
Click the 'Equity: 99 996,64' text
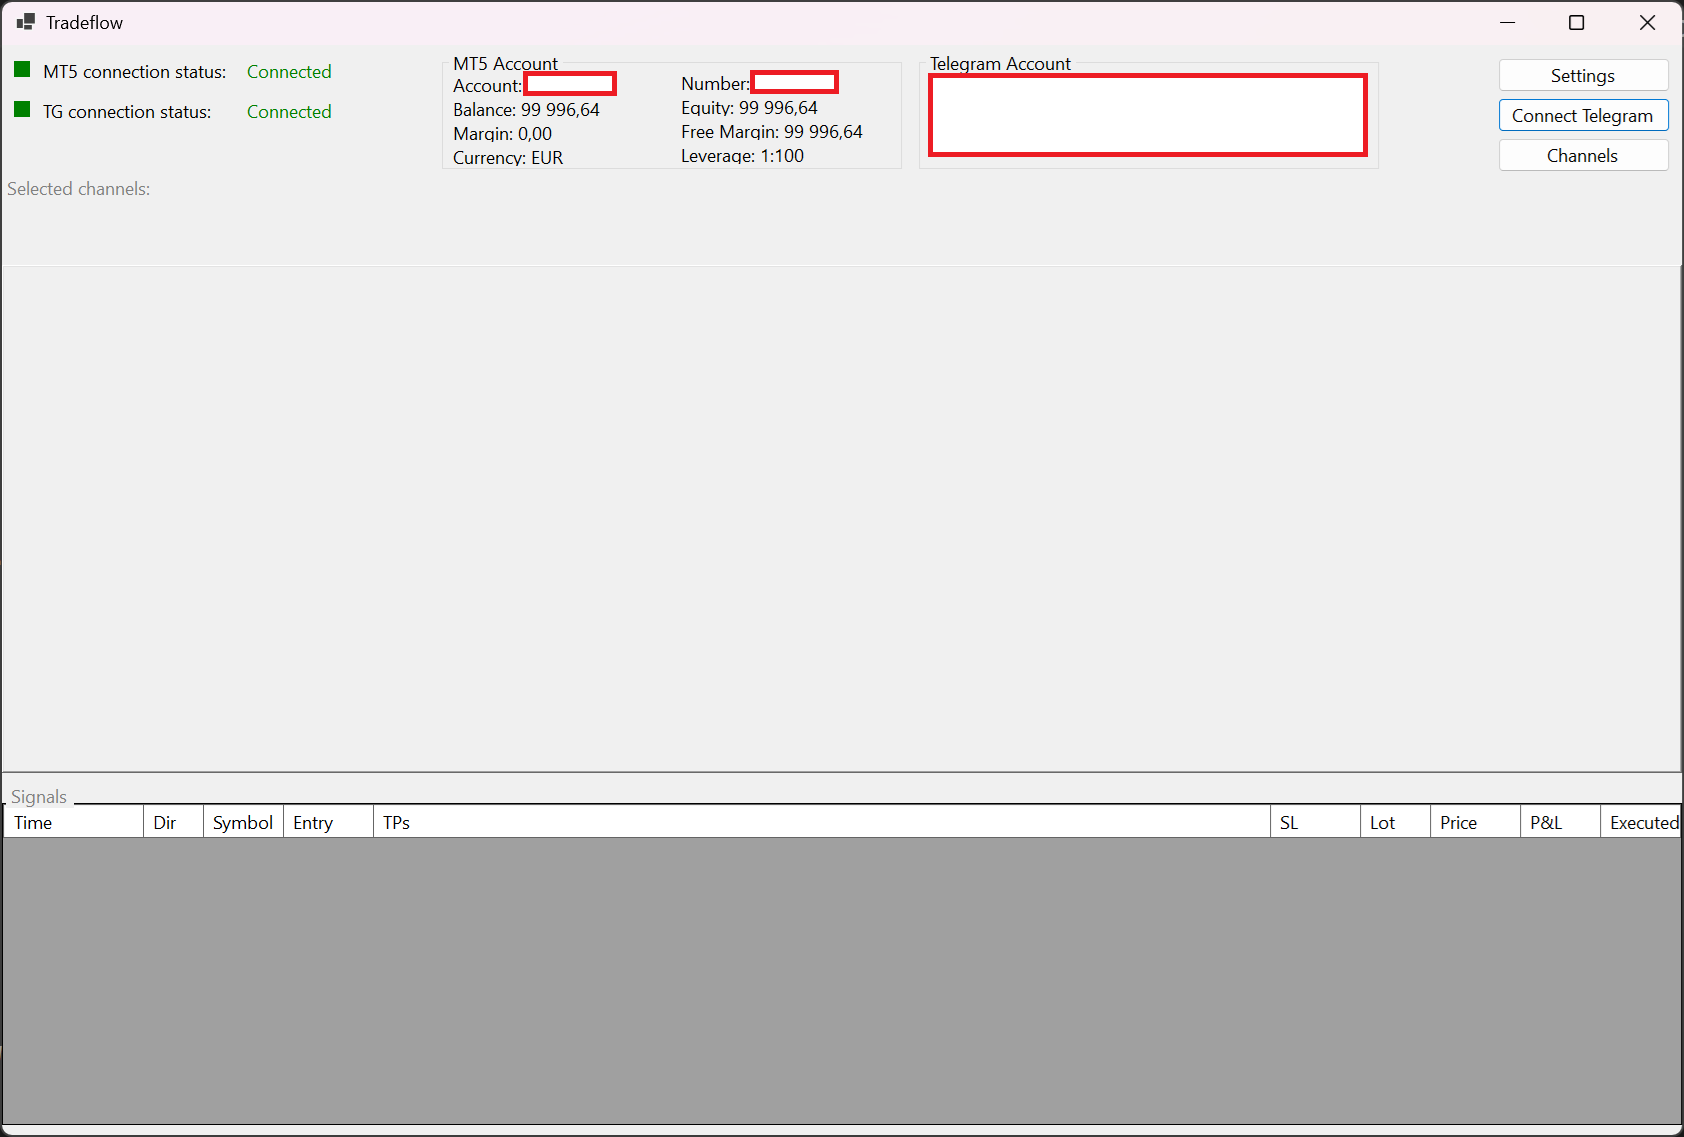[x=749, y=108]
